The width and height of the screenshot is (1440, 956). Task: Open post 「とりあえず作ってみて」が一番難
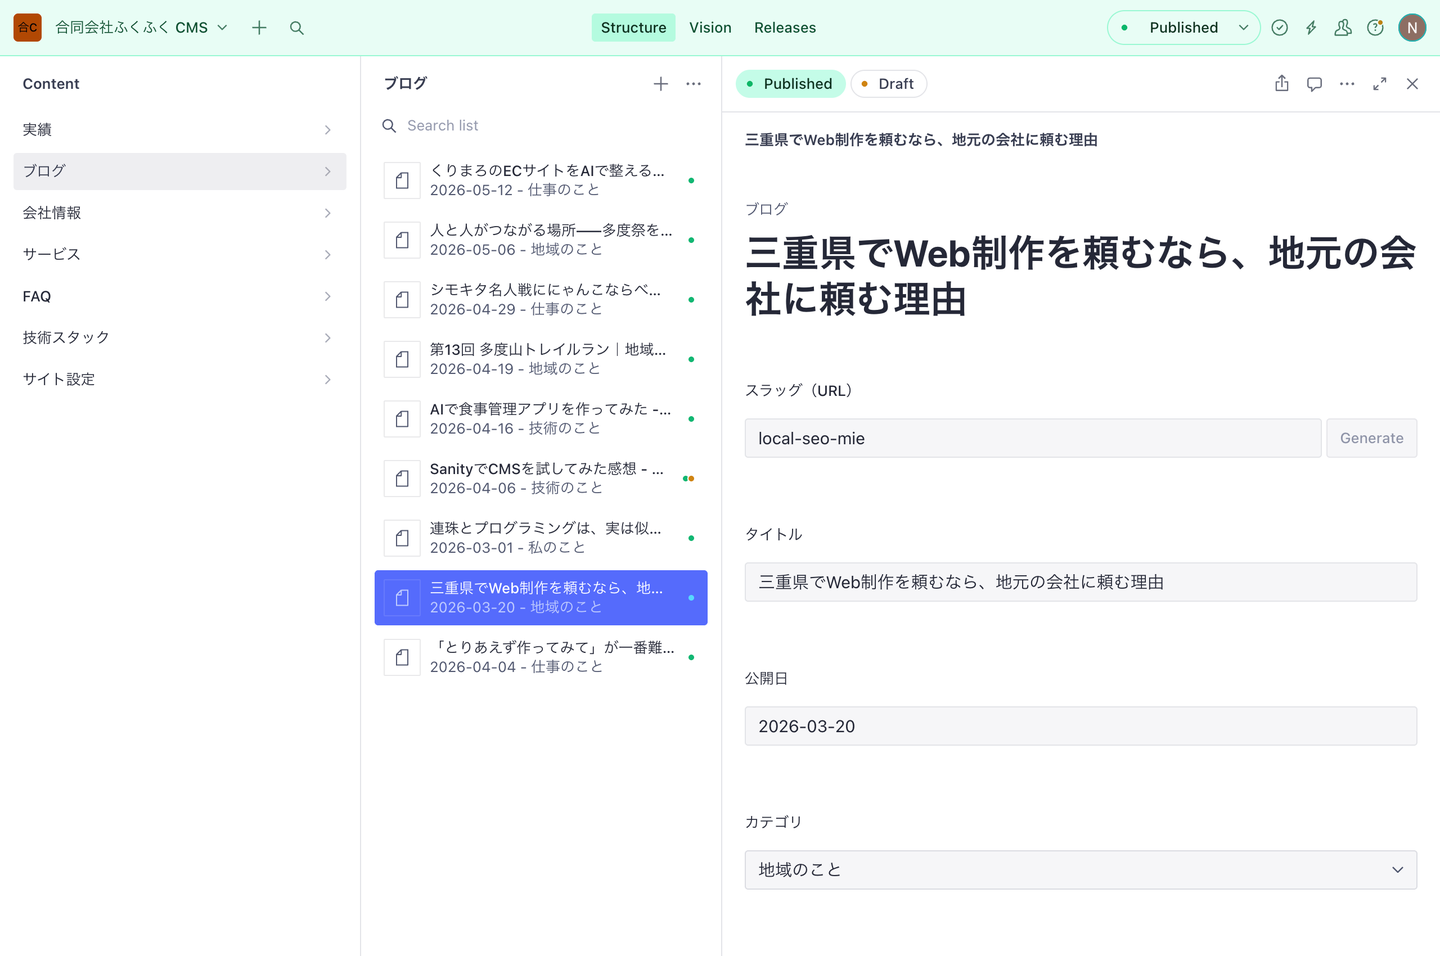point(541,657)
